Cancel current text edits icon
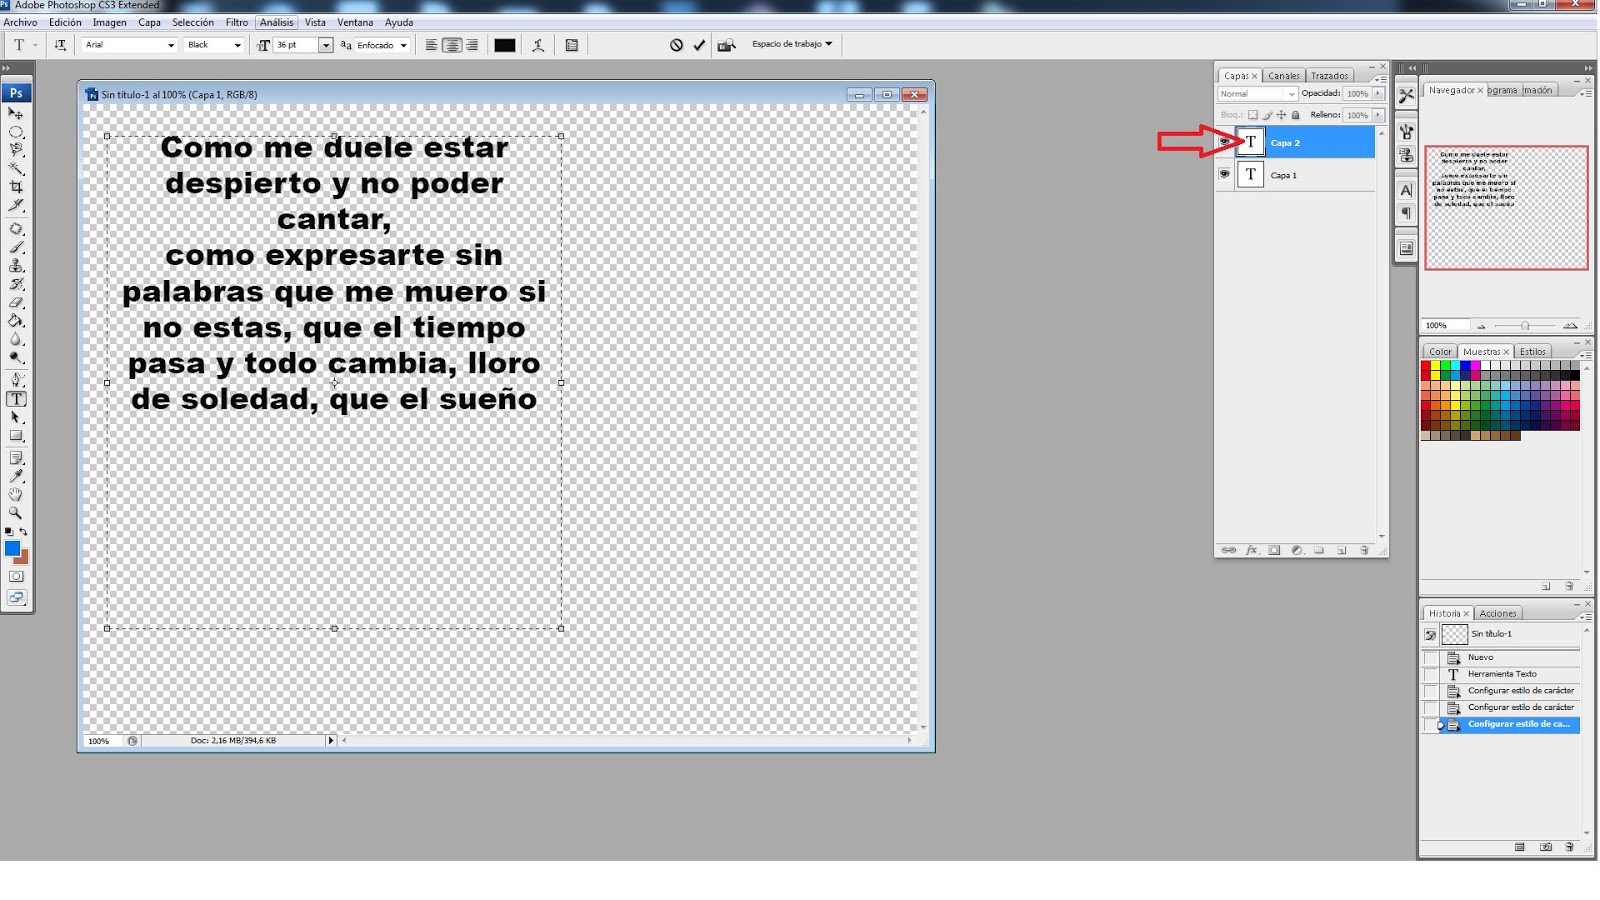 [676, 45]
